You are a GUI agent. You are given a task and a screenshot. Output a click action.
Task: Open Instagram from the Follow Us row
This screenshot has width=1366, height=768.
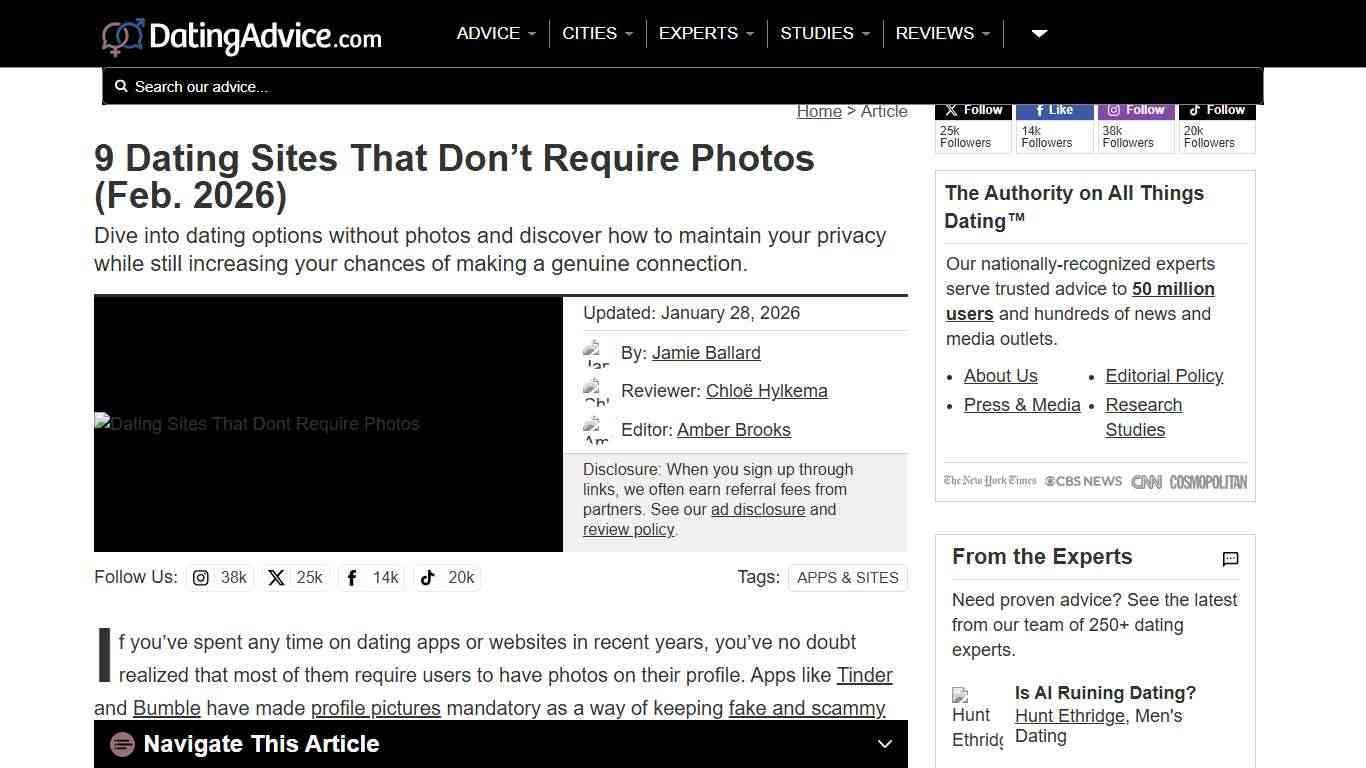202,577
